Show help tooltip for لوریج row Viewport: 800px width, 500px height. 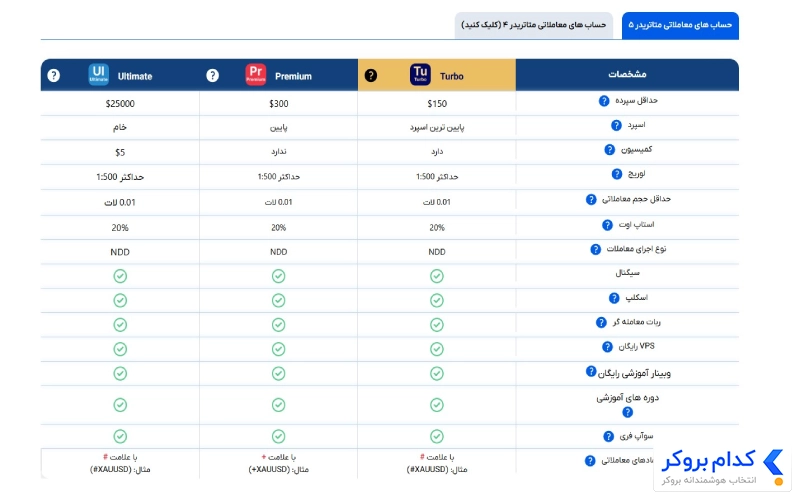pyautogui.click(x=616, y=174)
